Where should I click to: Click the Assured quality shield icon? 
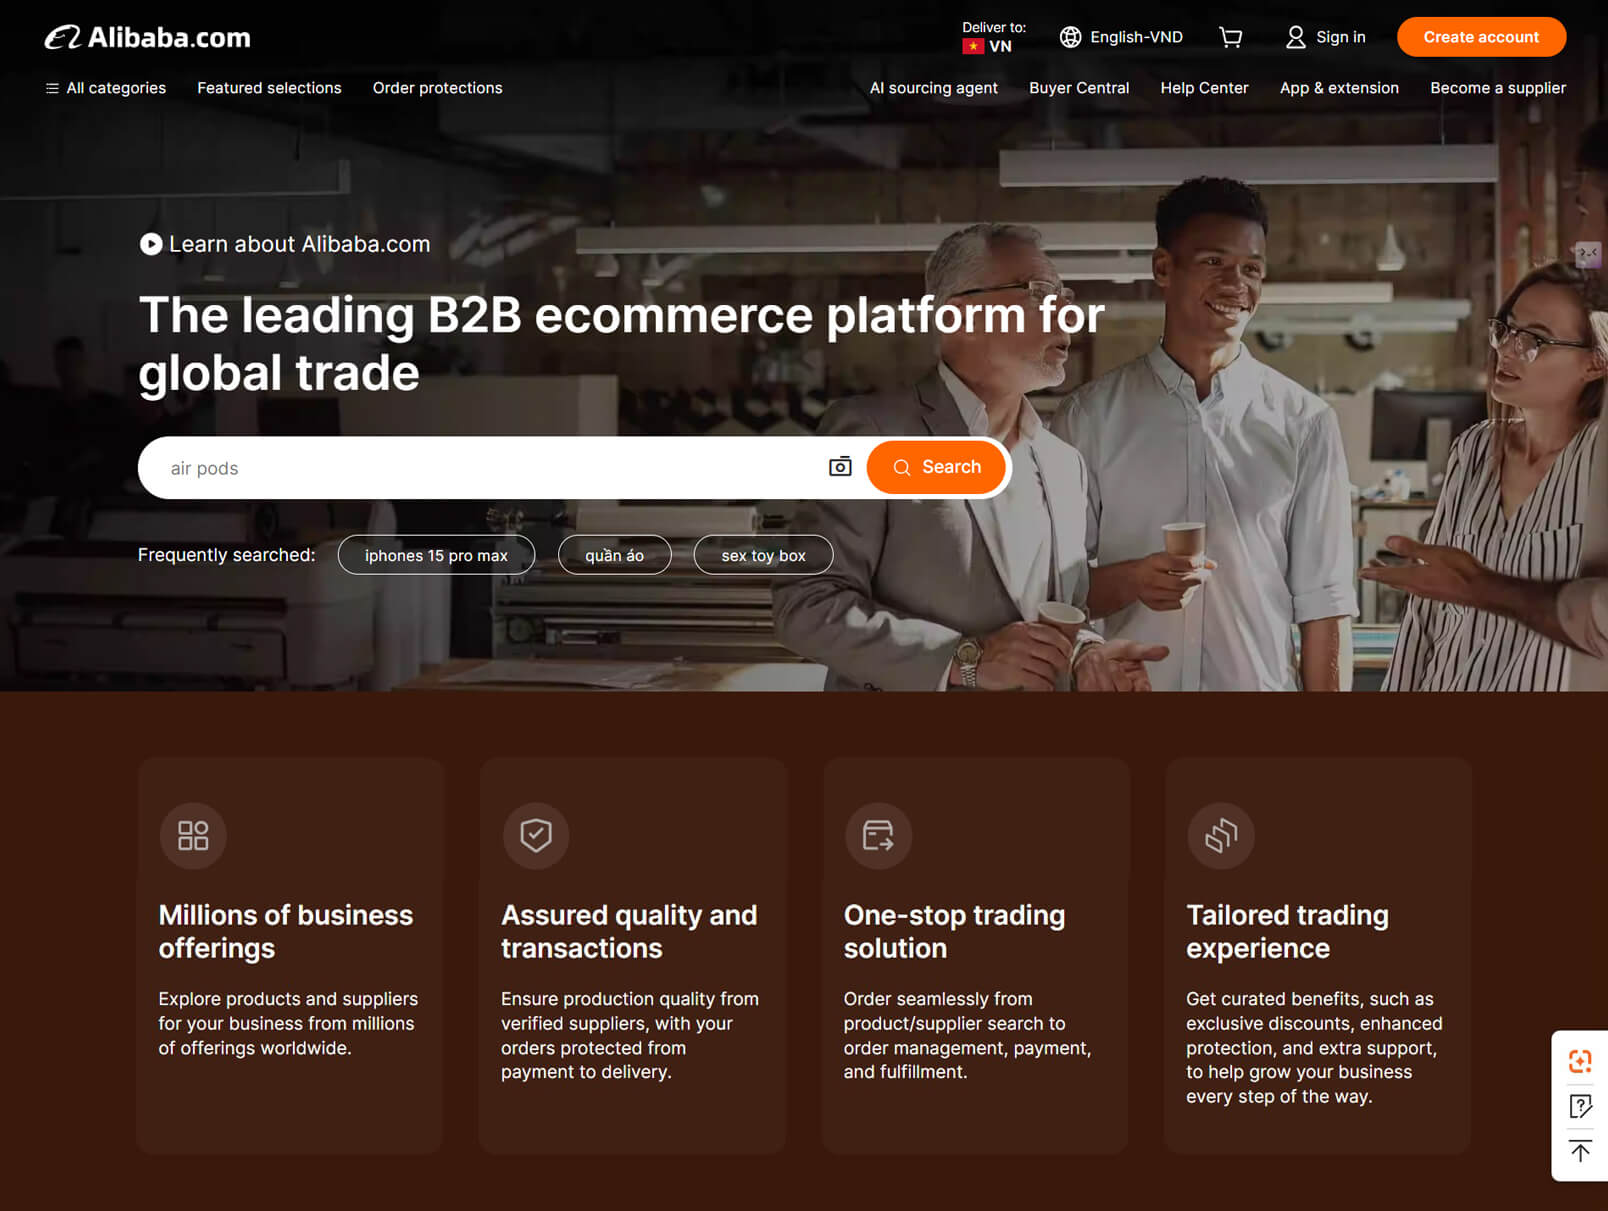pos(536,835)
